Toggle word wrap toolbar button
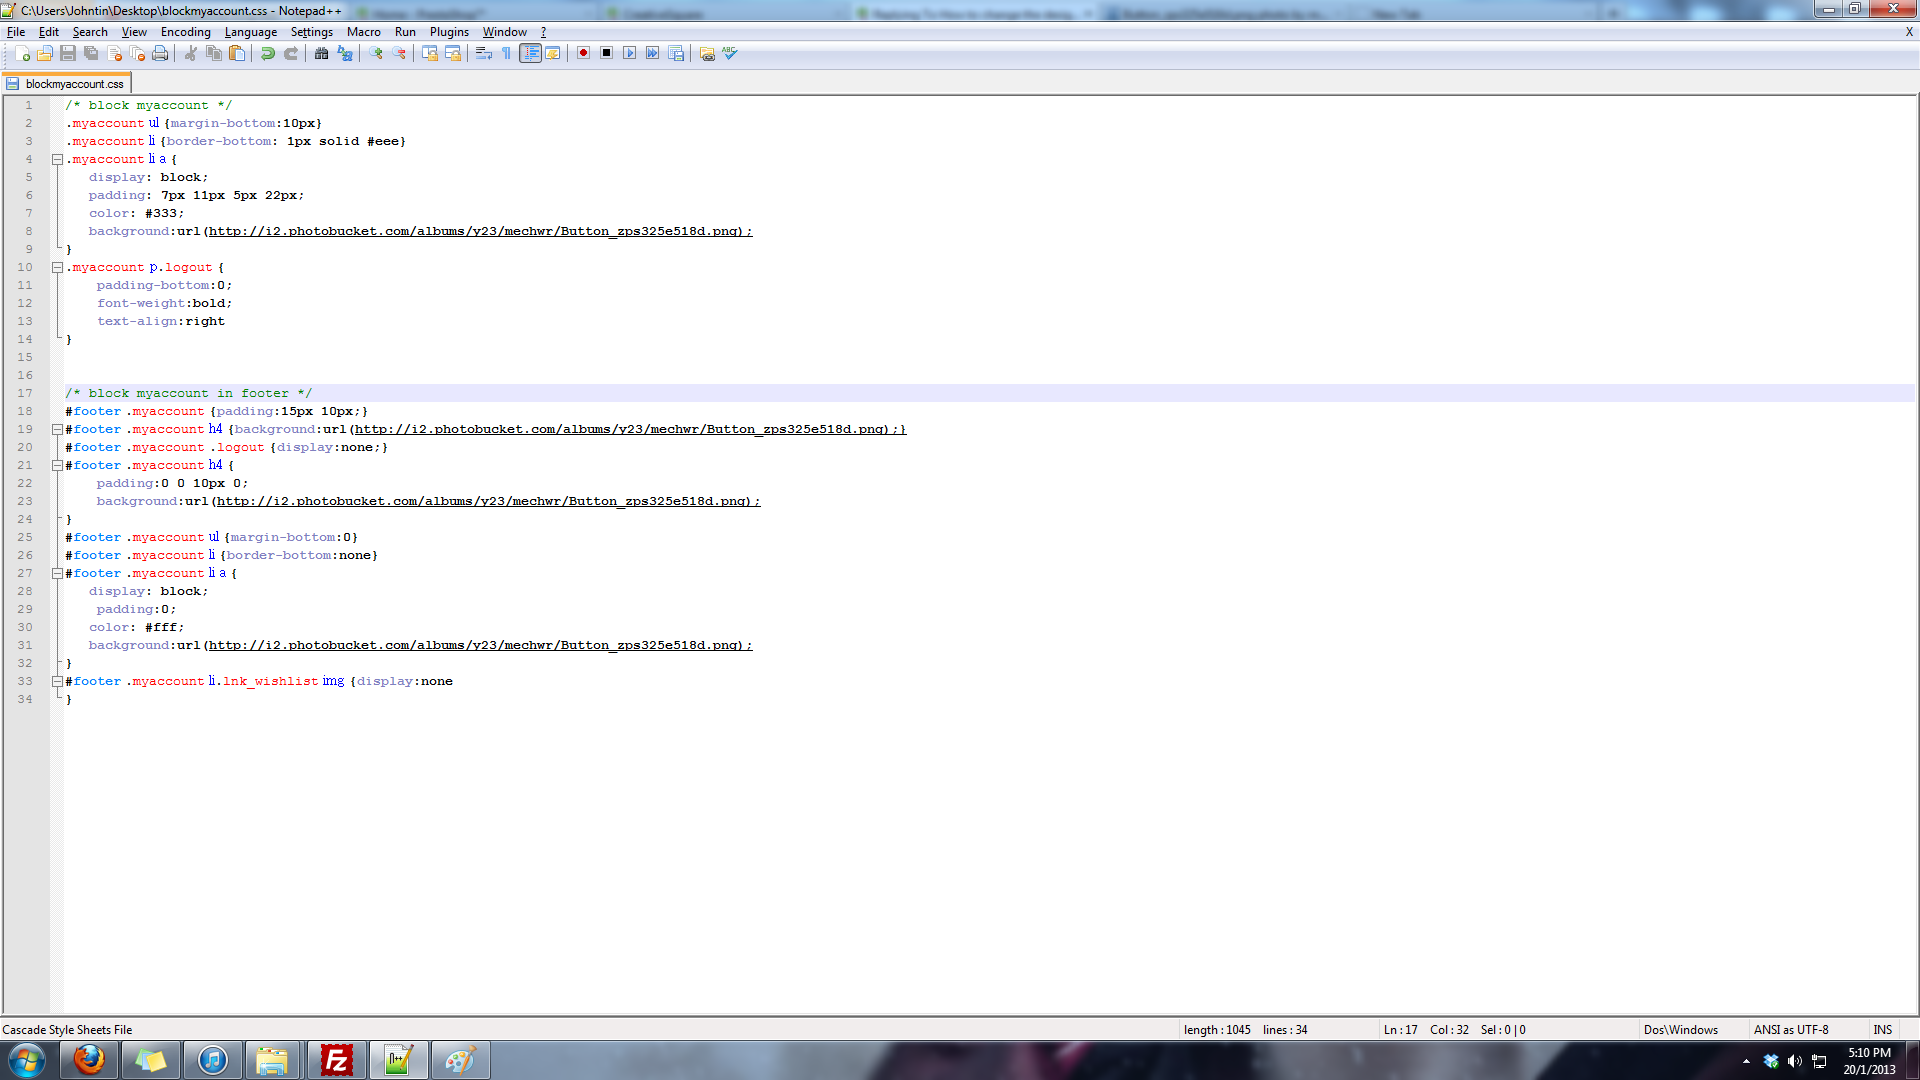Image resolution: width=1920 pixels, height=1080 pixels. click(484, 54)
